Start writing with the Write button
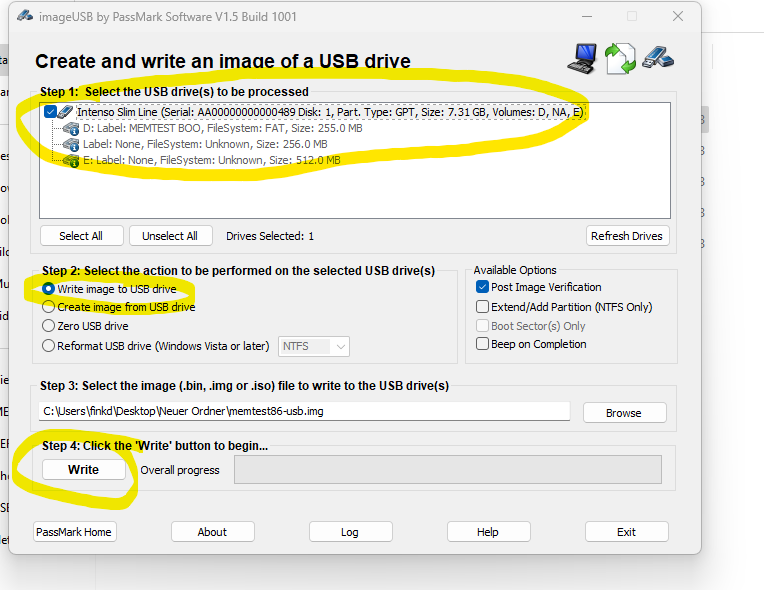The width and height of the screenshot is (764, 590). pos(83,470)
